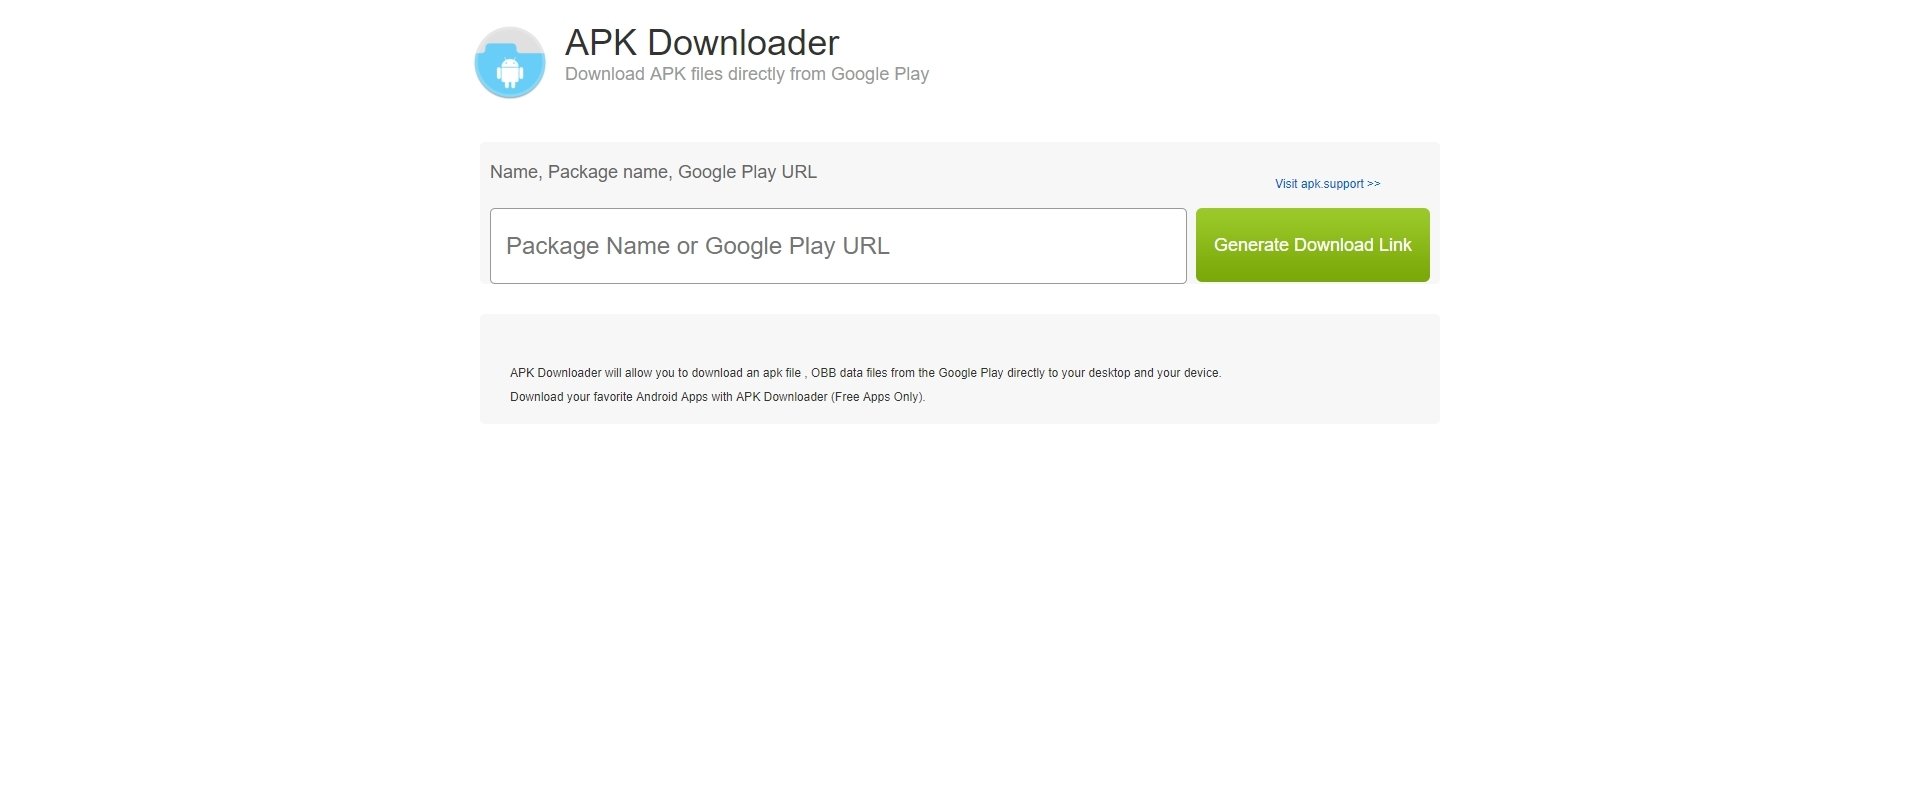
Task: Click the APK Downloader Android folder logo
Action: click(x=510, y=63)
